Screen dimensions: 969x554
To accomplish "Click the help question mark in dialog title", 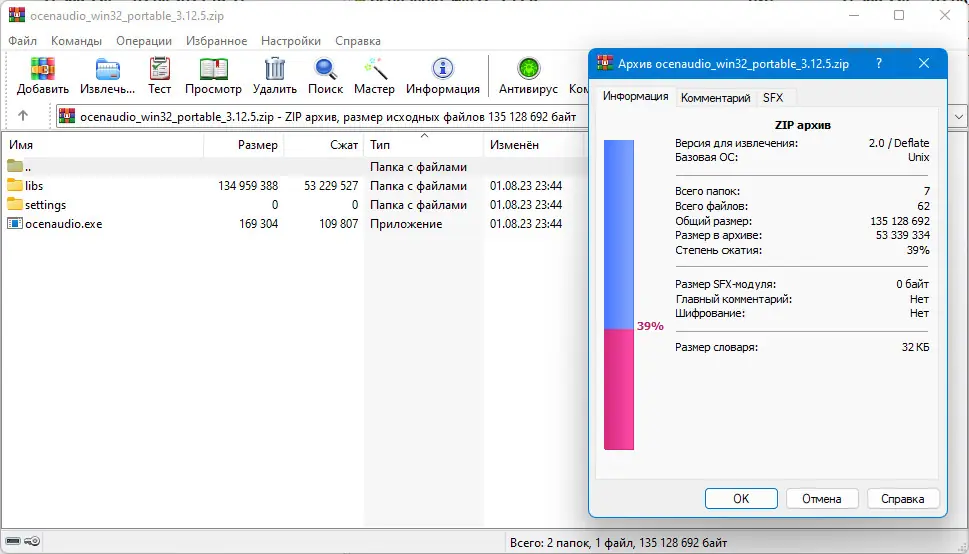I will tap(879, 63).
